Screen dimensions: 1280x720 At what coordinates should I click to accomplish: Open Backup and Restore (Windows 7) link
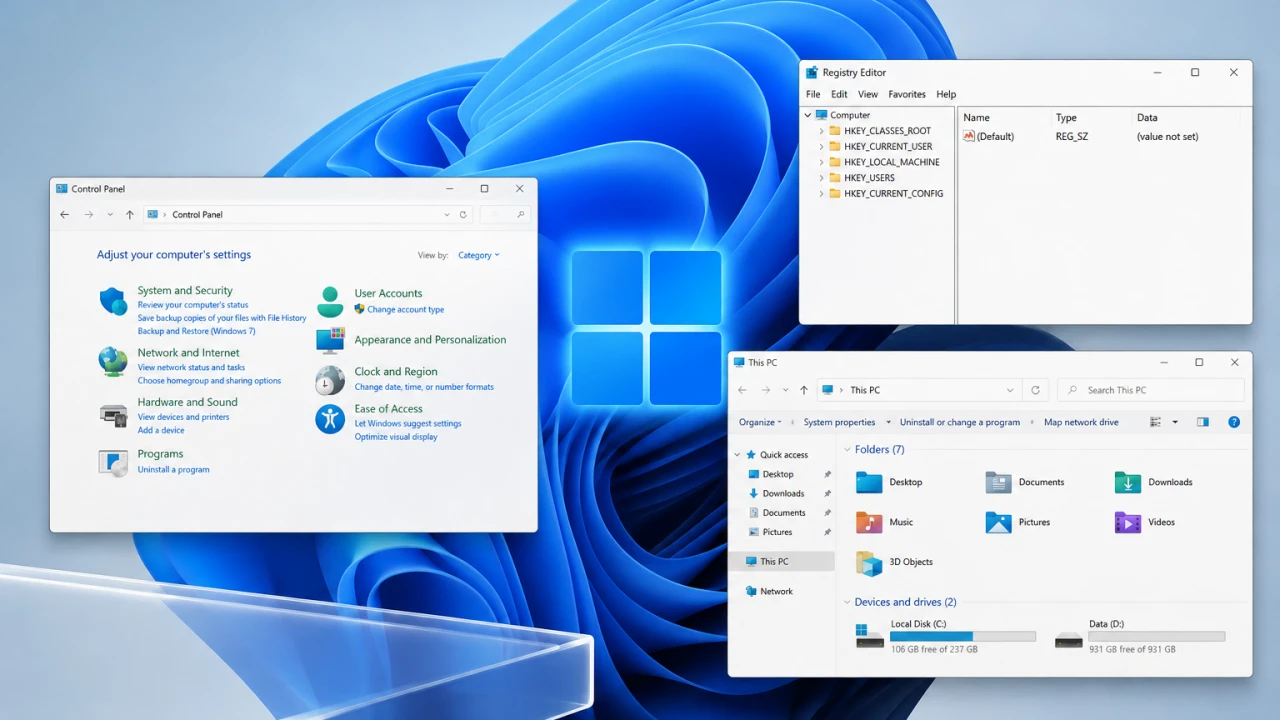[x=196, y=331]
